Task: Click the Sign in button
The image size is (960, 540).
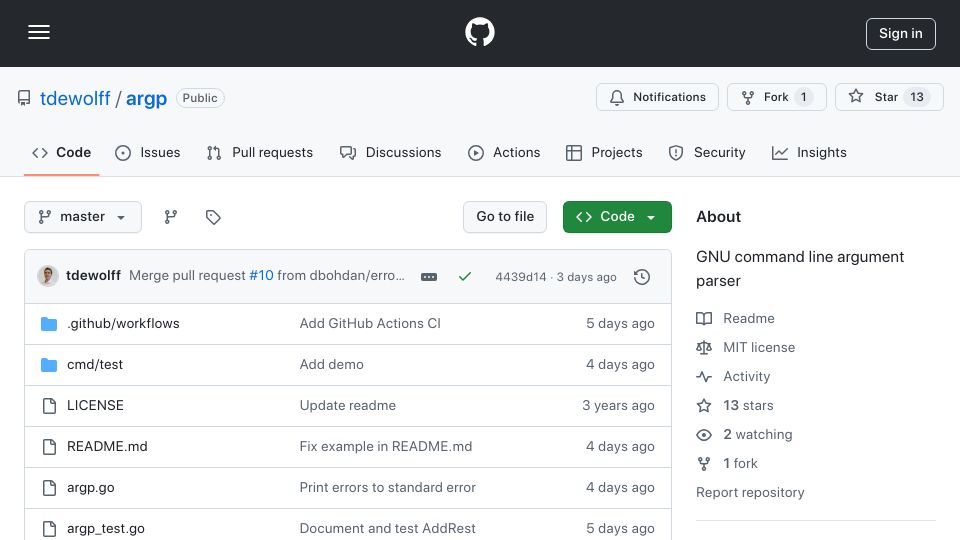Action: pos(901,34)
